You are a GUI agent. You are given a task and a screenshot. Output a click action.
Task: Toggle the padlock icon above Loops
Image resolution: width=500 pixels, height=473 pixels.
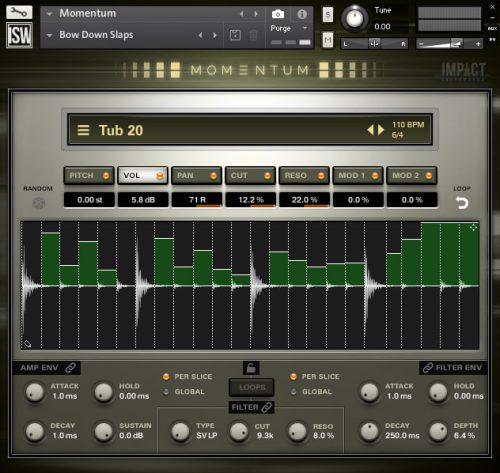click(251, 368)
